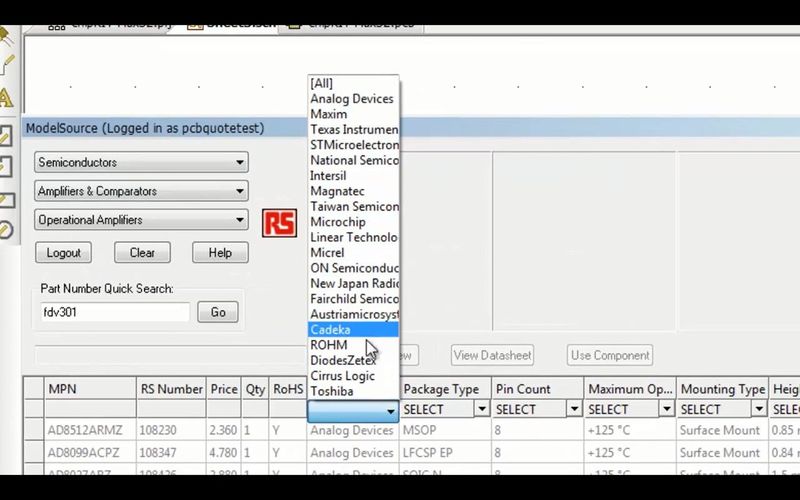Click the Use Component button
The image size is (800, 500).
pyautogui.click(x=610, y=355)
